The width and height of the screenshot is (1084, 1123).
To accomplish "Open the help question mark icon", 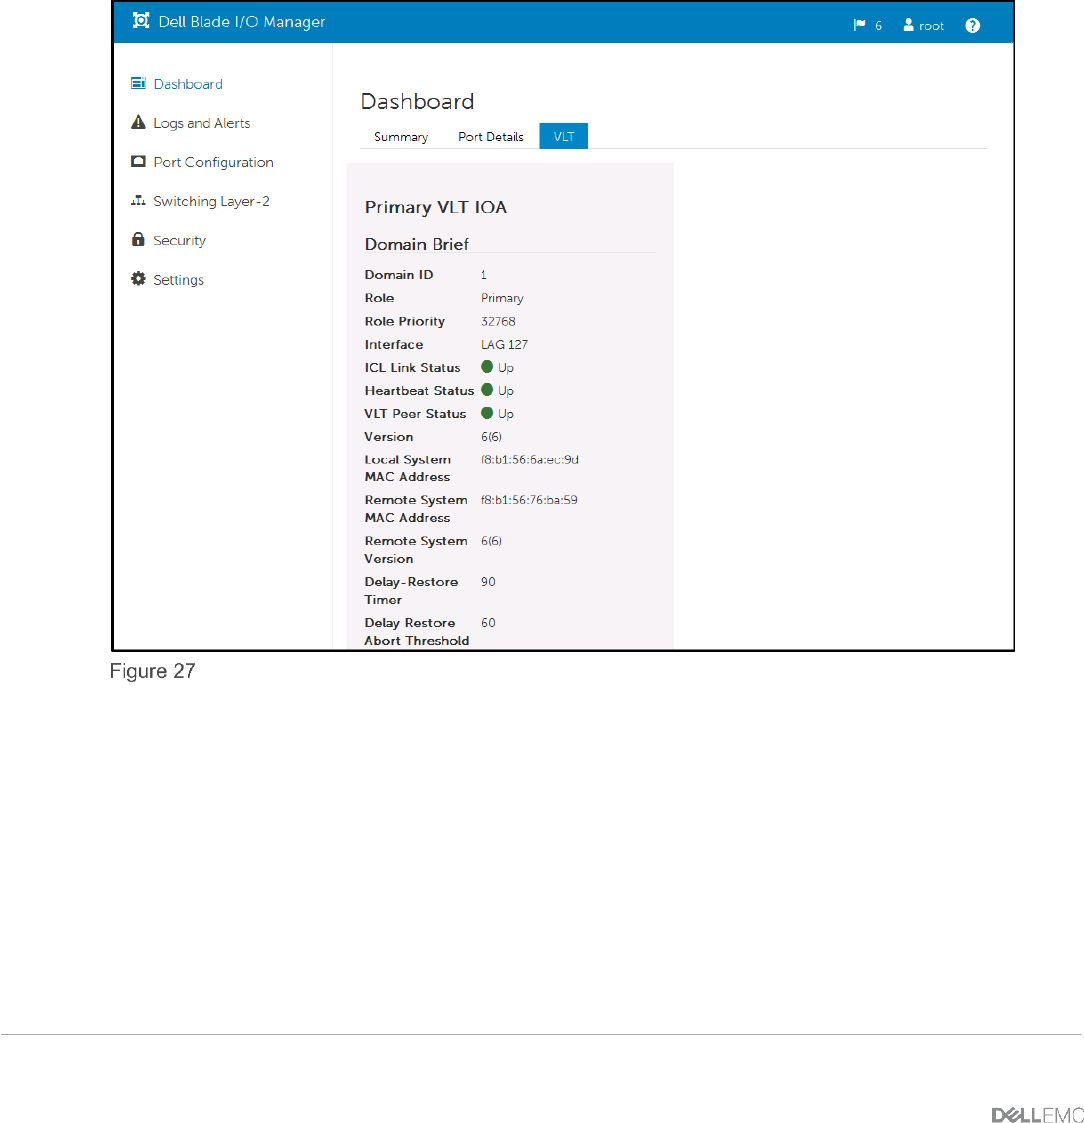I will tap(972, 26).
